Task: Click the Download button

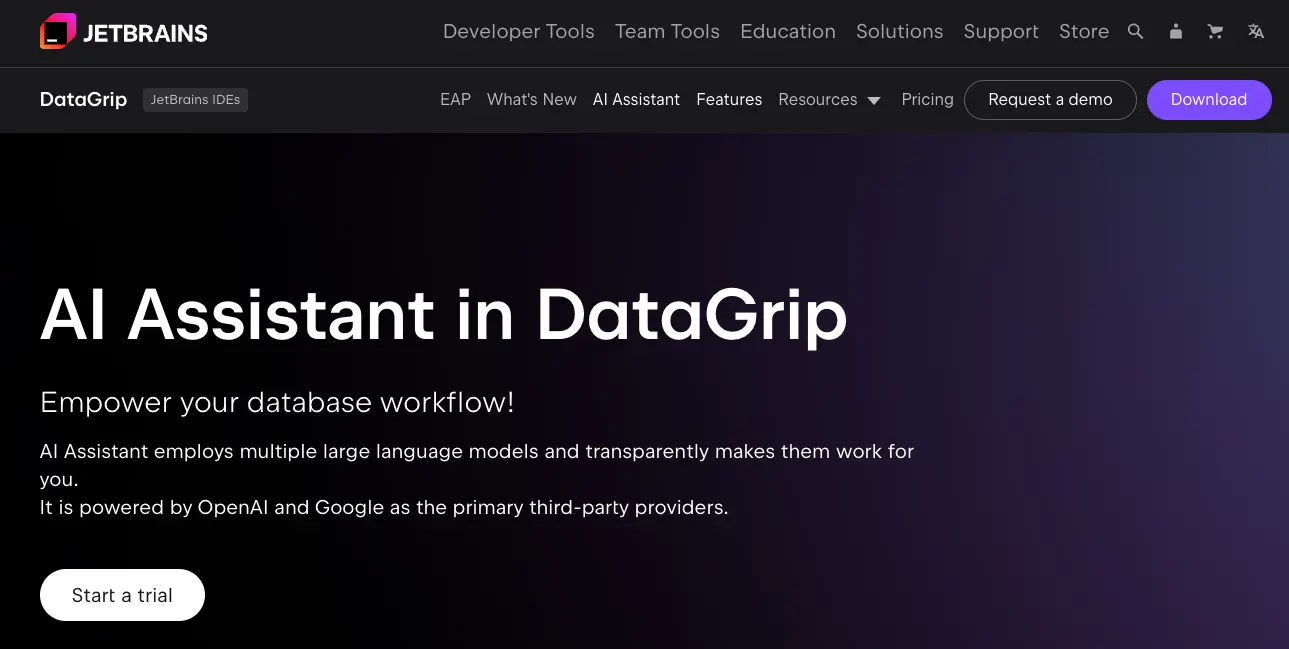Action: pos(1209,99)
